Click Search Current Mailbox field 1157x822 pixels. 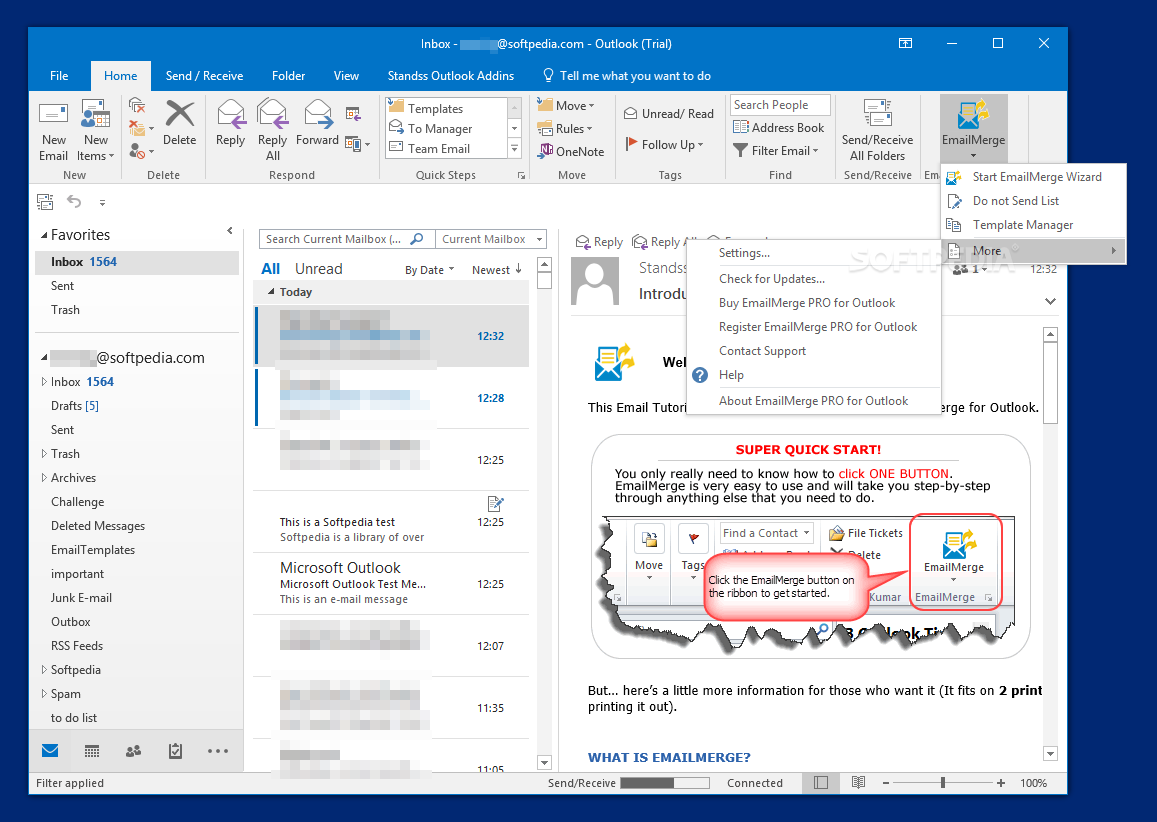pyautogui.click(x=347, y=239)
